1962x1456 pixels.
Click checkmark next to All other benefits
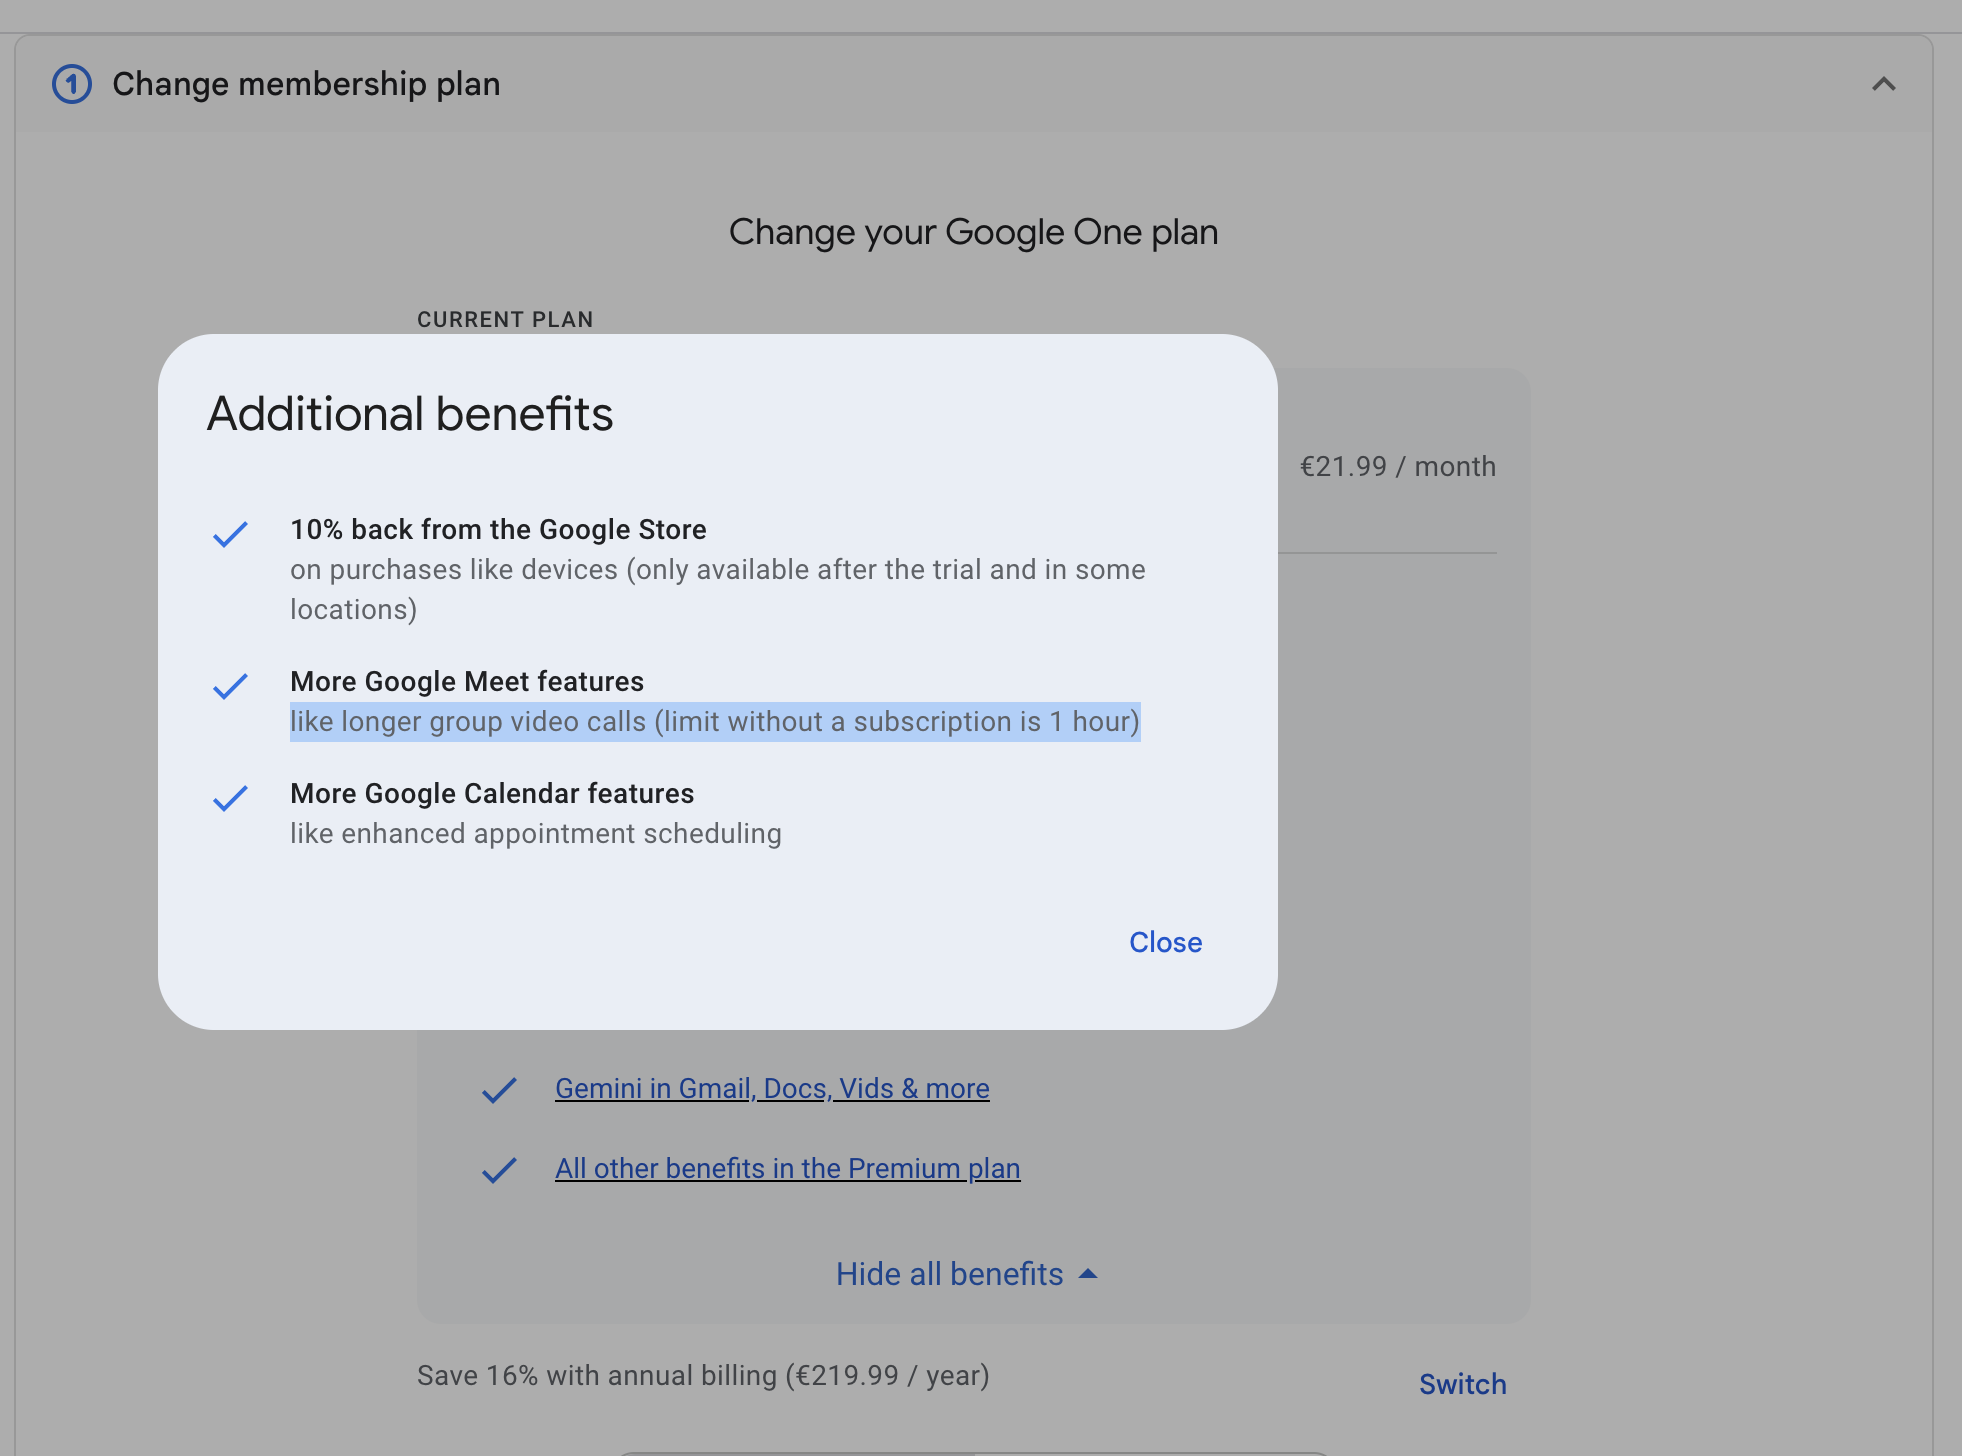pyautogui.click(x=499, y=1170)
